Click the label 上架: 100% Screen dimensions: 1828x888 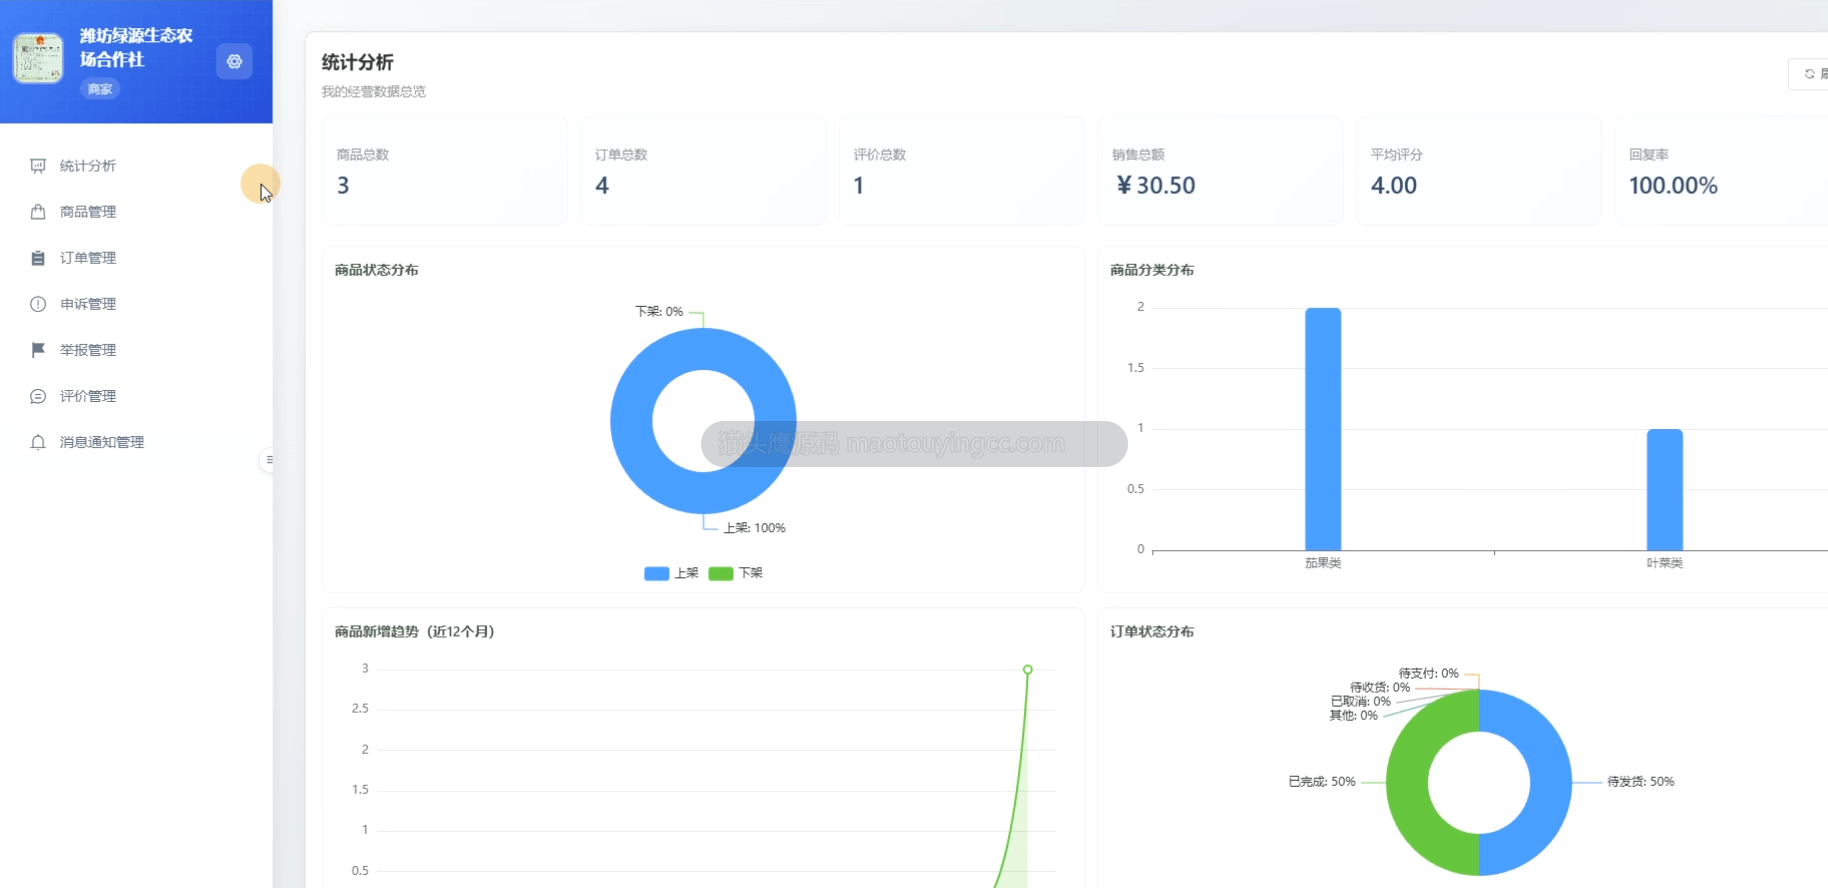[x=755, y=528]
